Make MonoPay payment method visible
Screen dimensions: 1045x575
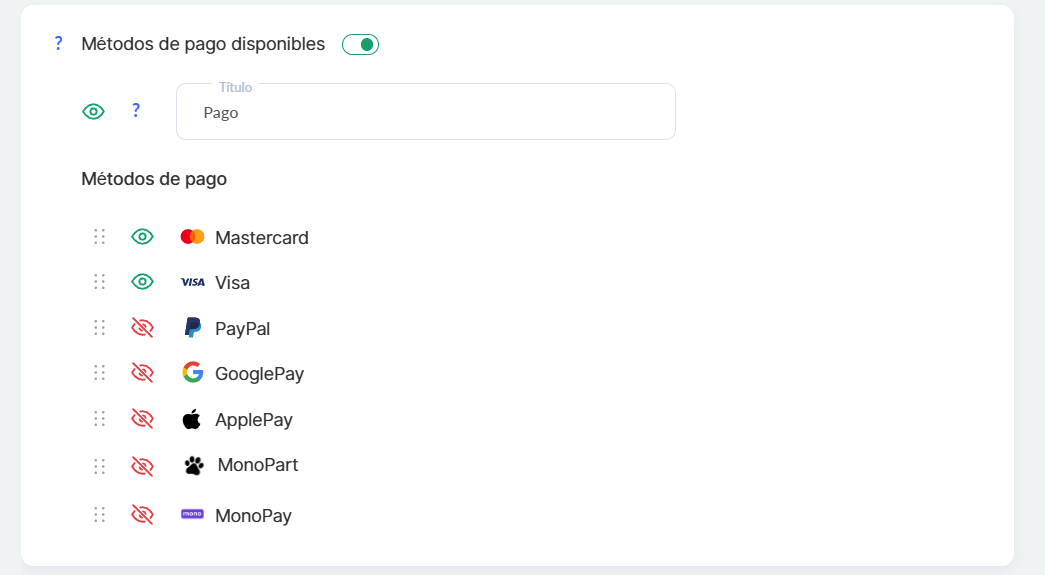point(142,515)
